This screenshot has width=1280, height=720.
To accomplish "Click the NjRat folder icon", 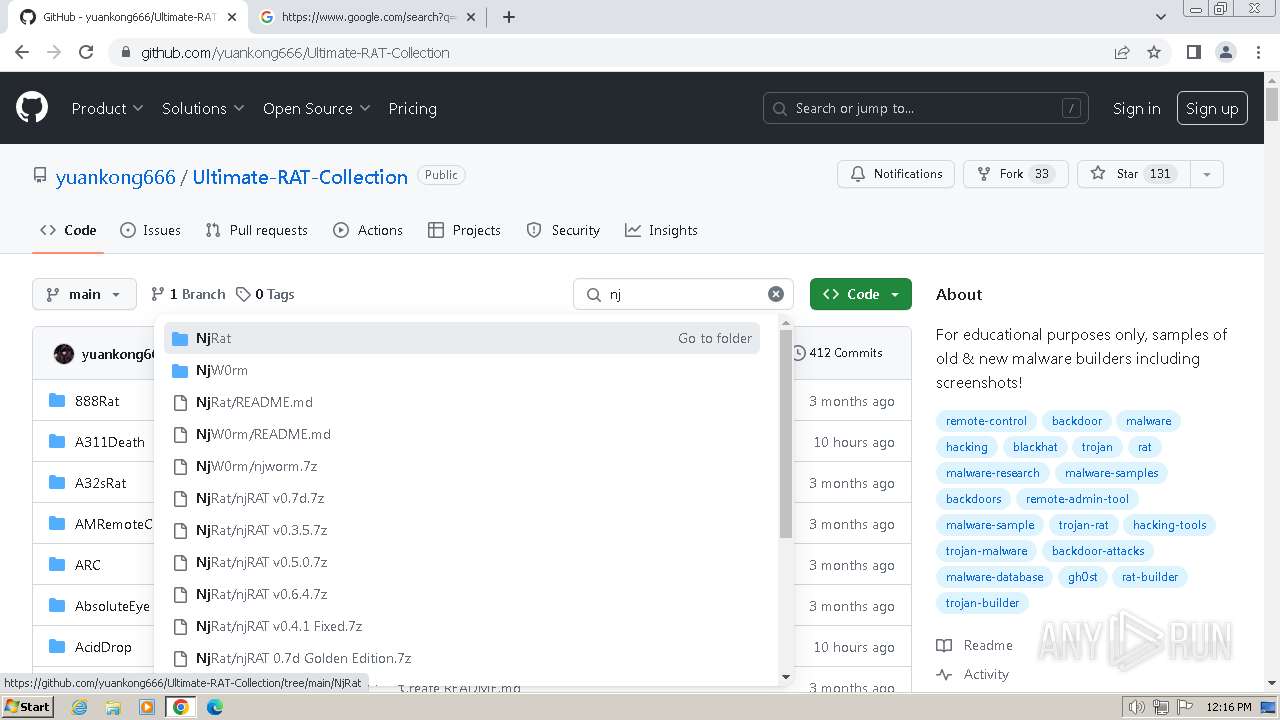I will click(x=180, y=338).
